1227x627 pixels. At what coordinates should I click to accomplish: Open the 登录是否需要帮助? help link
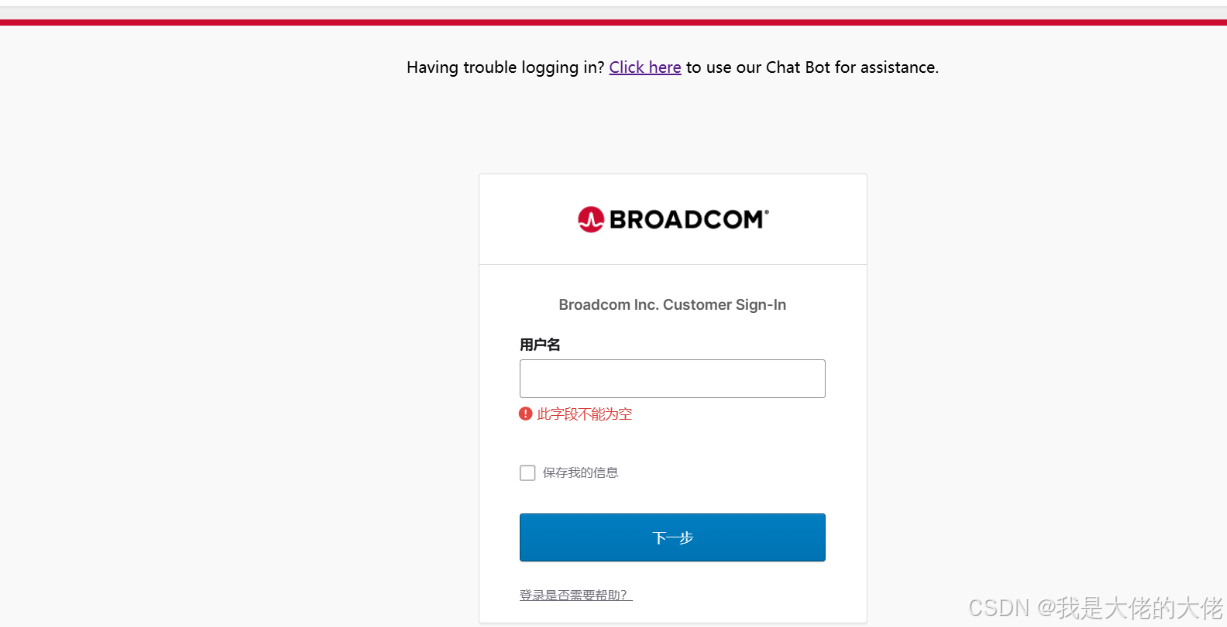[x=576, y=595]
